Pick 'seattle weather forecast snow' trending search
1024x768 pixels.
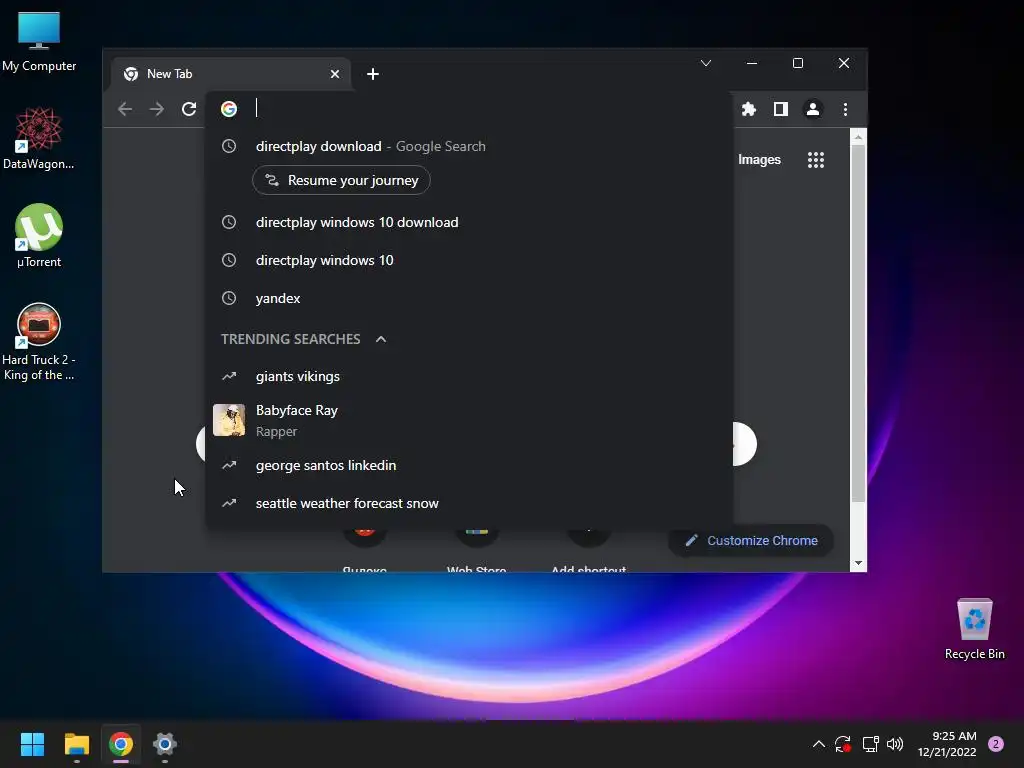click(470, 503)
